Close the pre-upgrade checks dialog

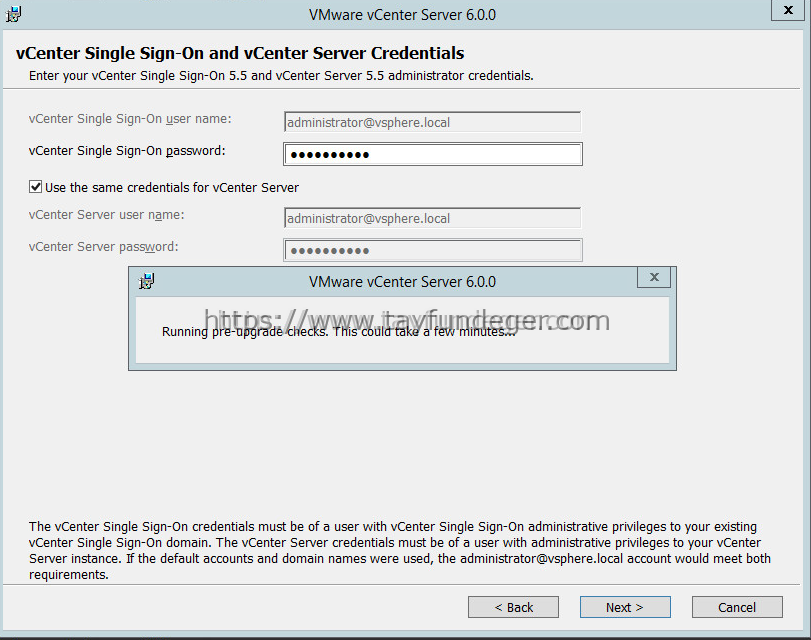[x=654, y=277]
